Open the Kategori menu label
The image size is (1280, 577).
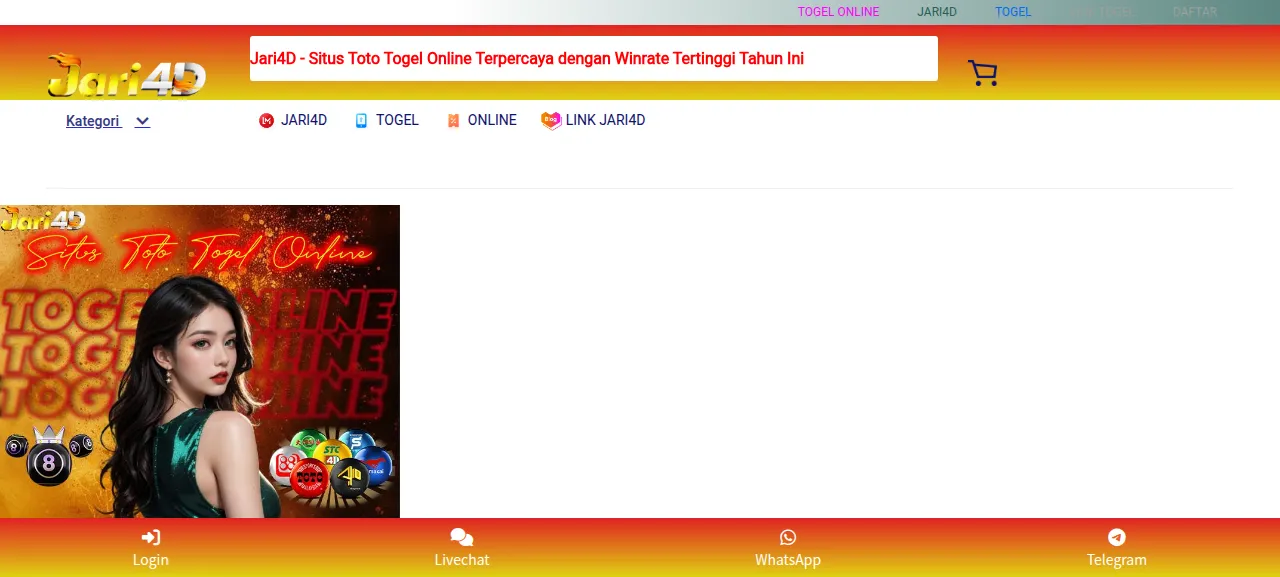(93, 121)
